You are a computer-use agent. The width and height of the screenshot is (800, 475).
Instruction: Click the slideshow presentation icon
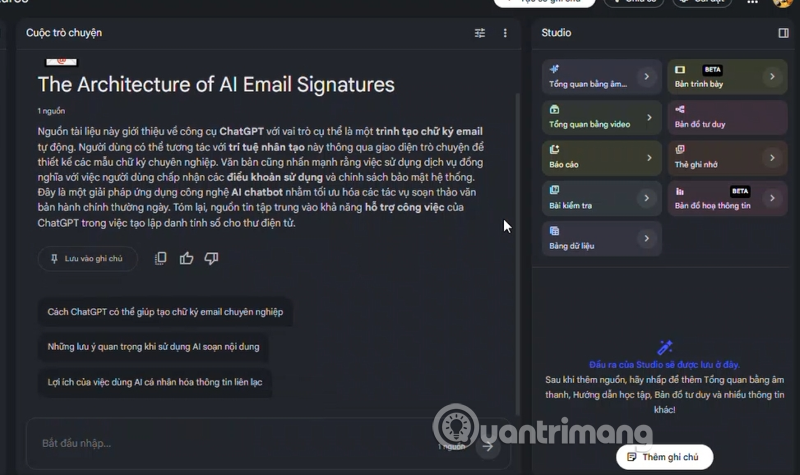coord(680,69)
